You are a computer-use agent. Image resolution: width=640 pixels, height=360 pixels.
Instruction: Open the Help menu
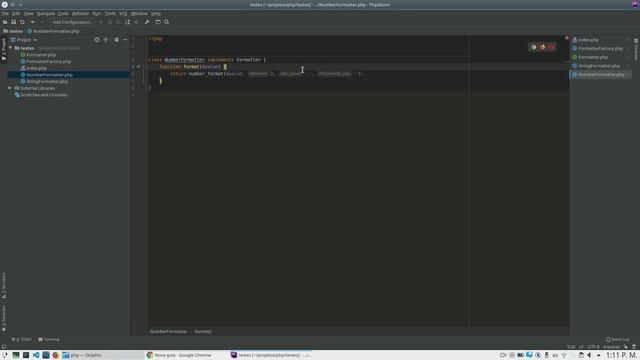(x=156, y=13)
